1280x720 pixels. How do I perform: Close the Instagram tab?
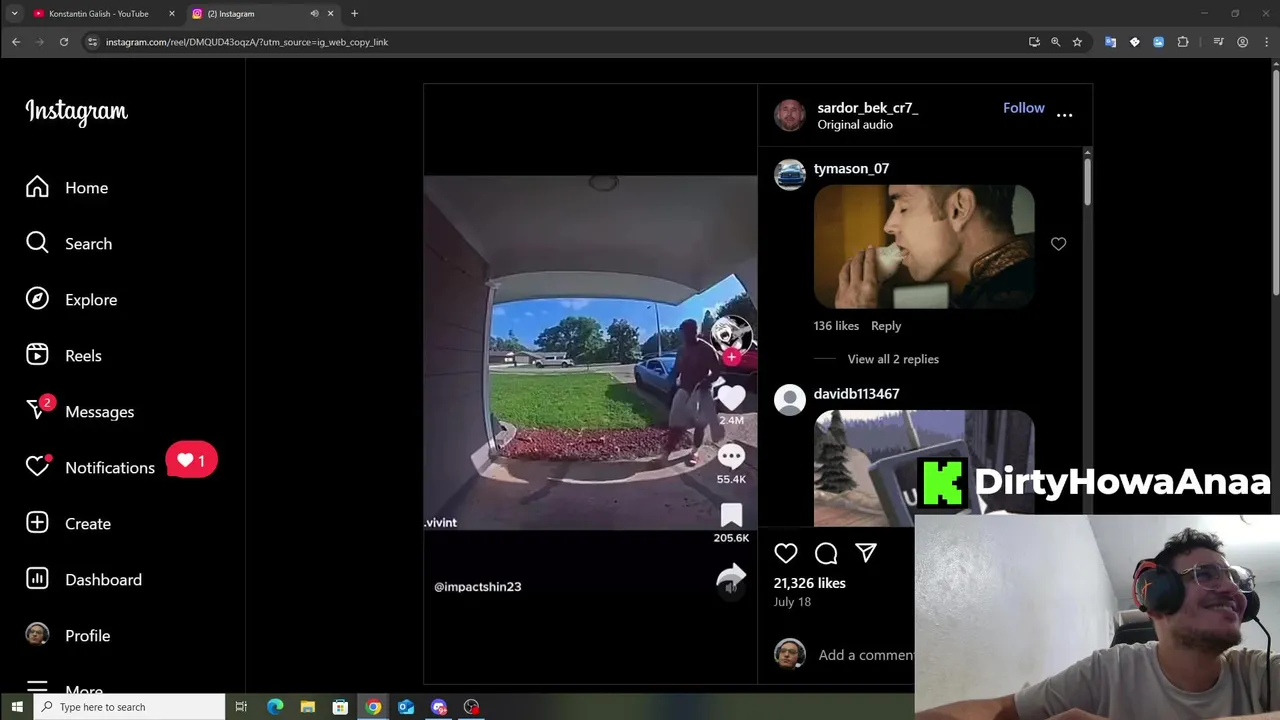coord(330,14)
